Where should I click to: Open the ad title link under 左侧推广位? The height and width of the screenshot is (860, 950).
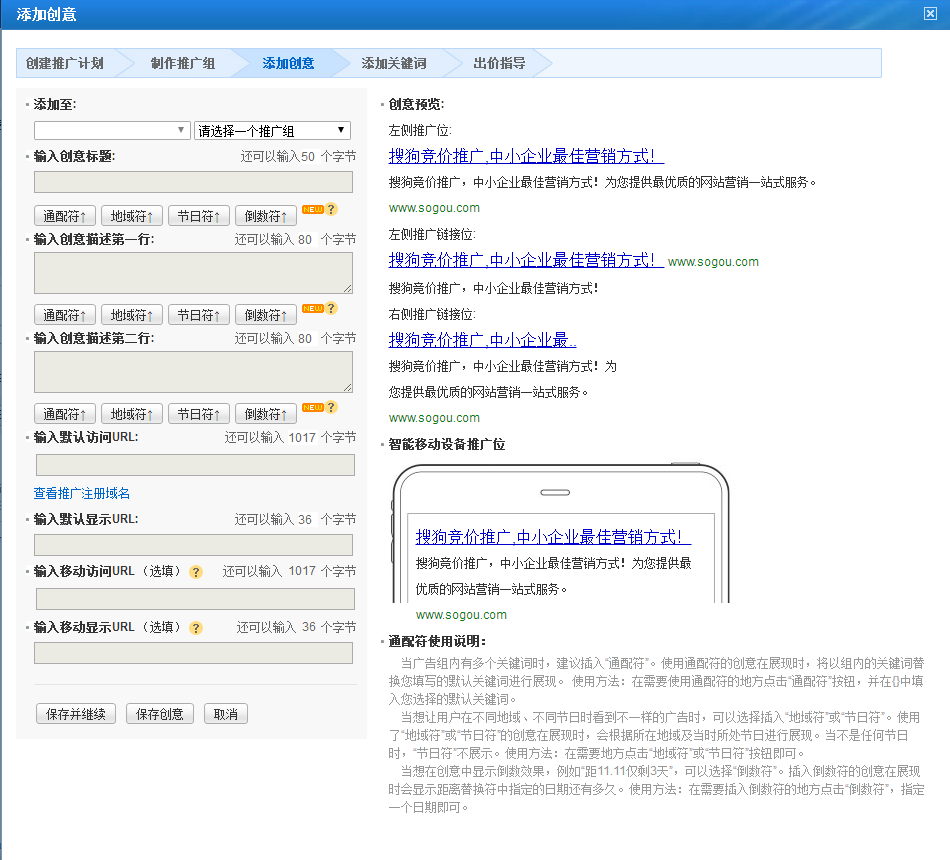pyautogui.click(x=526, y=156)
